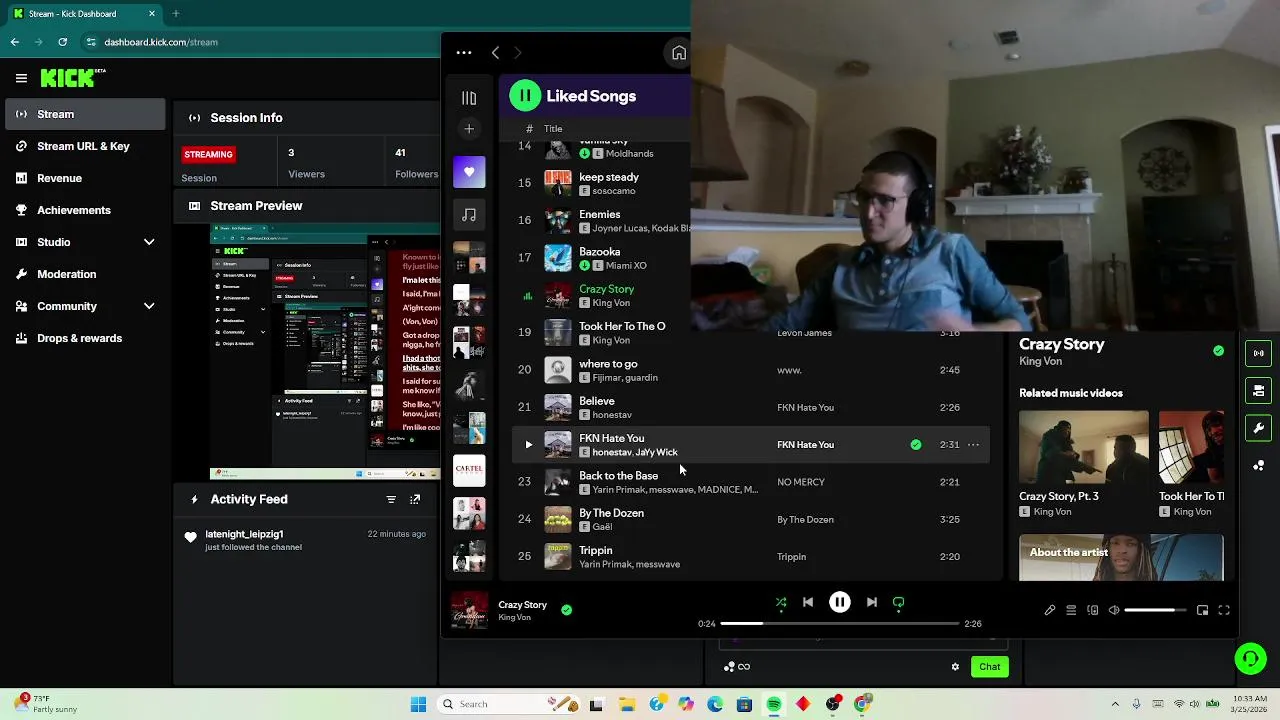Screen dimensions: 1280x720
Task: Open the Moderation page
Action: click(x=85, y=274)
